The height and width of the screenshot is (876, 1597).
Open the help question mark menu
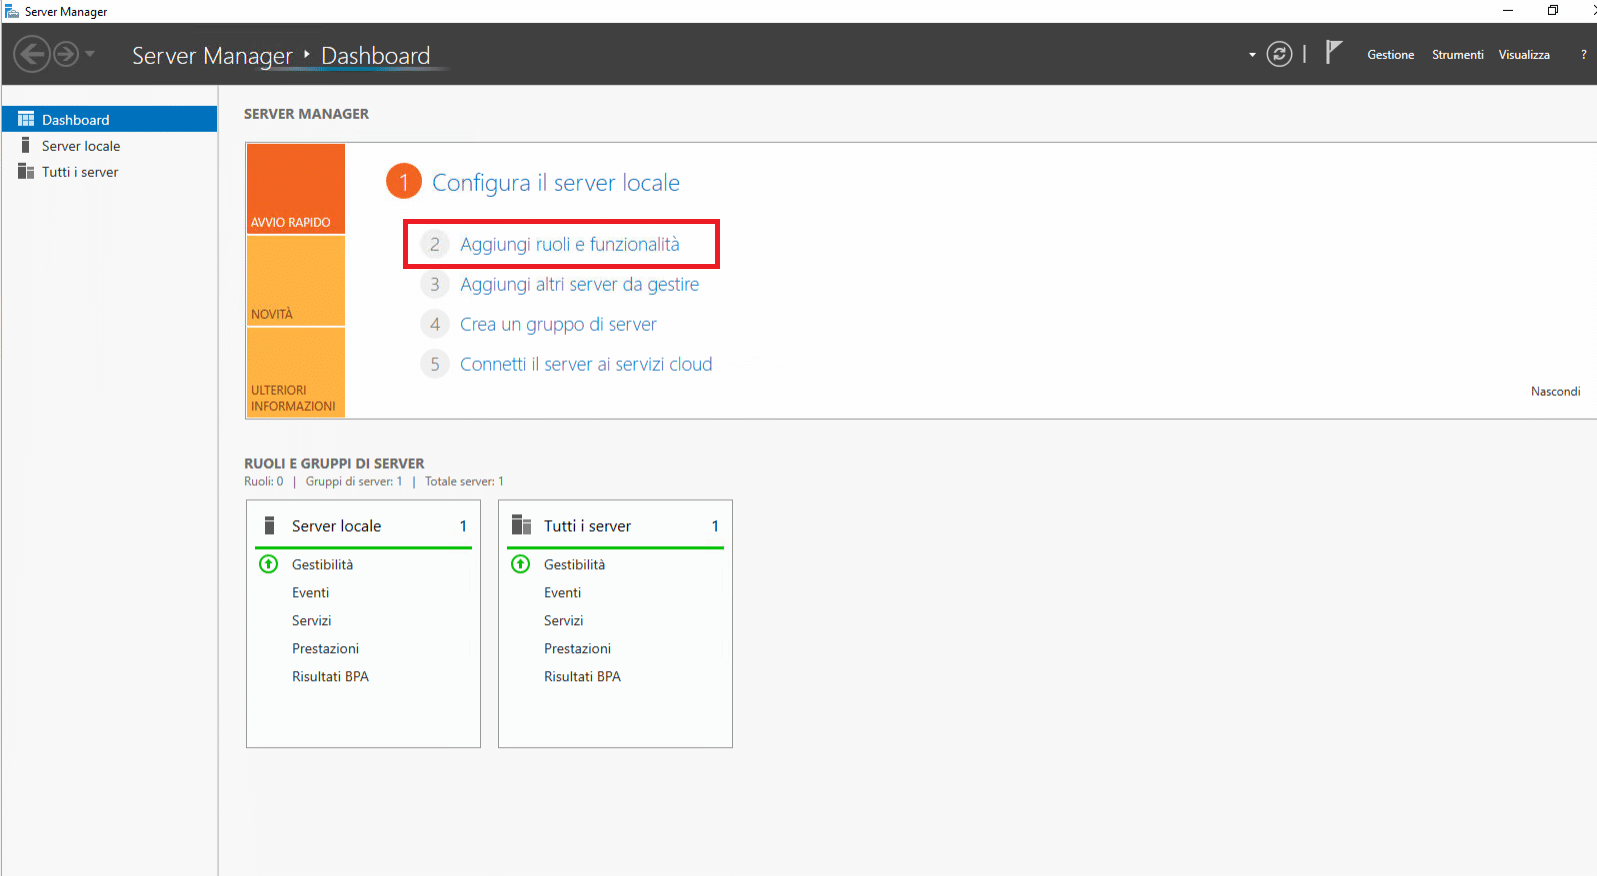[1583, 55]
